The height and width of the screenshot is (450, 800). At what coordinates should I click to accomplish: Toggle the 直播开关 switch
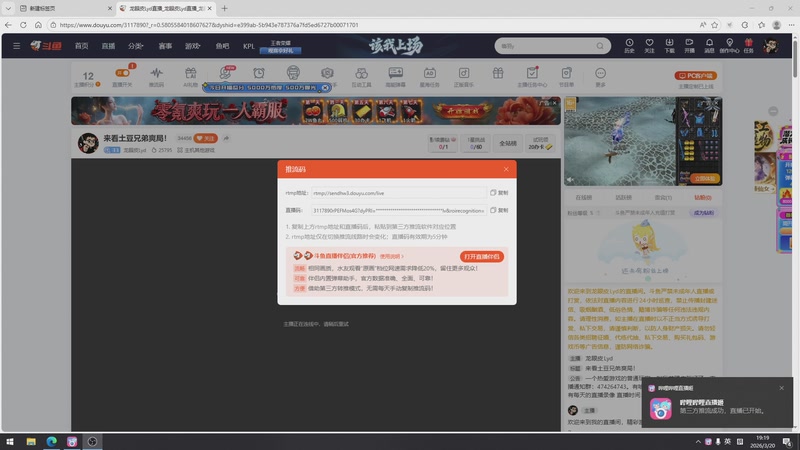(122, 73)
